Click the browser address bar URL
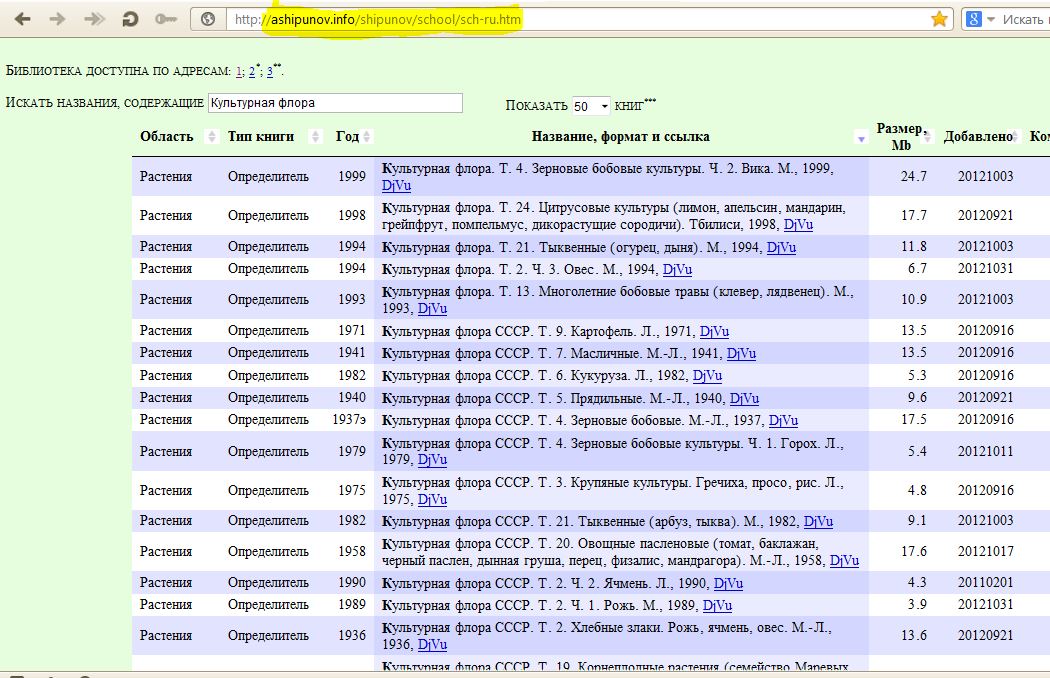 click(x=390, y=19)
